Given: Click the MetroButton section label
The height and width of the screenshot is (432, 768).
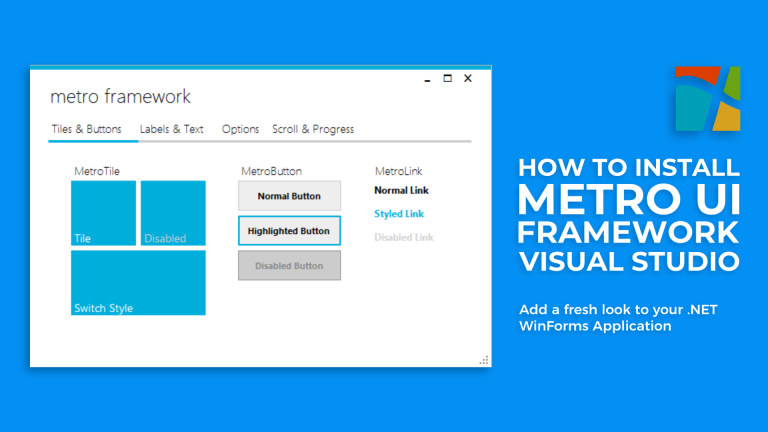Looking at the screenshot, I should 271,171.
